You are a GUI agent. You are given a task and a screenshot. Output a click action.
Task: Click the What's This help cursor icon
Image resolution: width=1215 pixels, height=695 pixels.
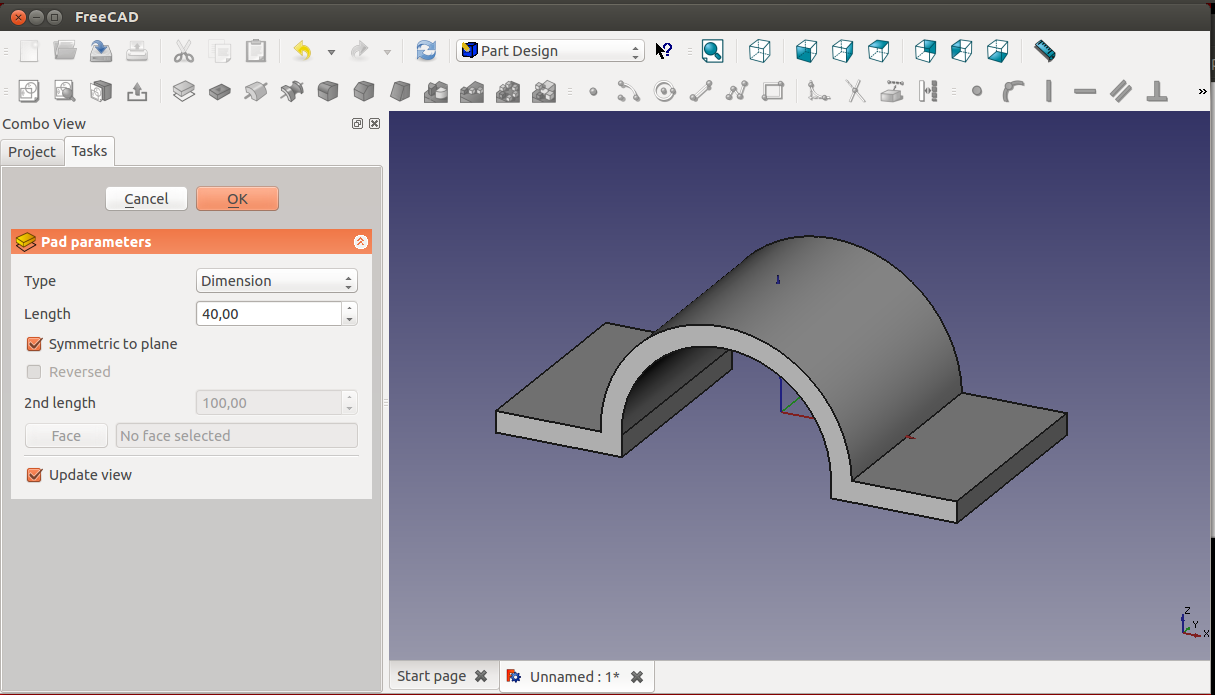pos(664,51)
